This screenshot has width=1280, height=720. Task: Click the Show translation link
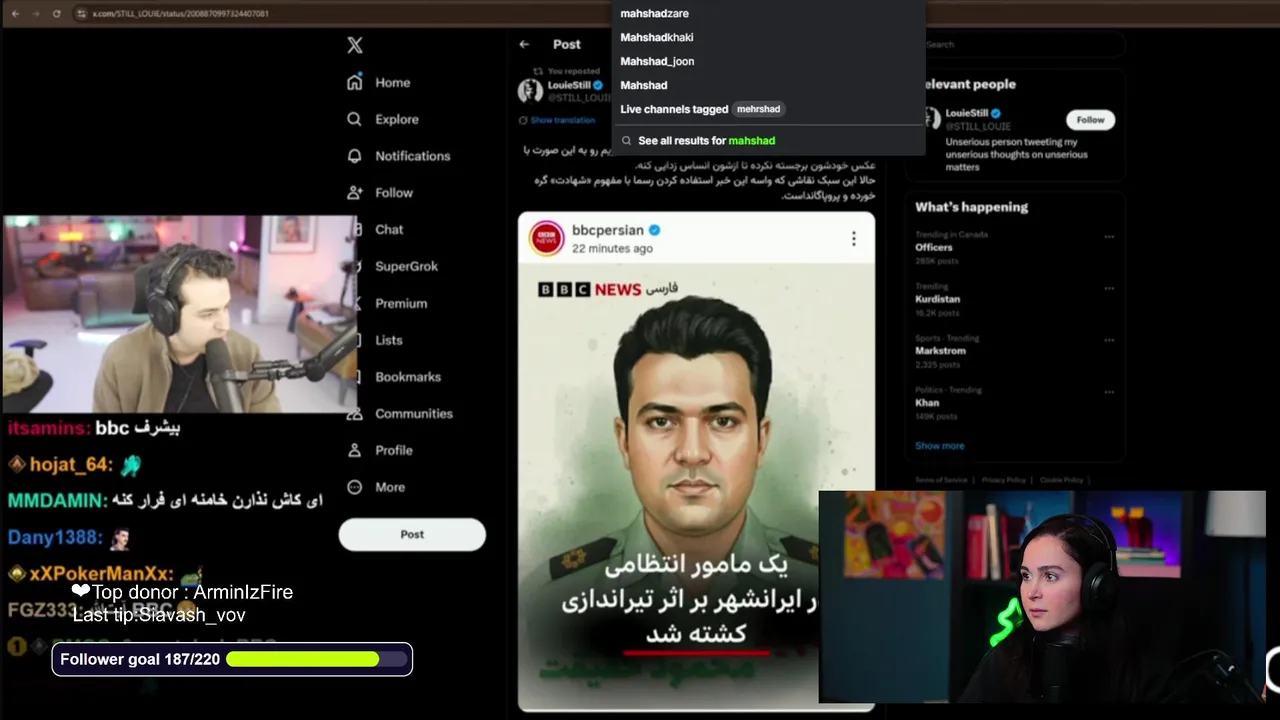[562, 120]
